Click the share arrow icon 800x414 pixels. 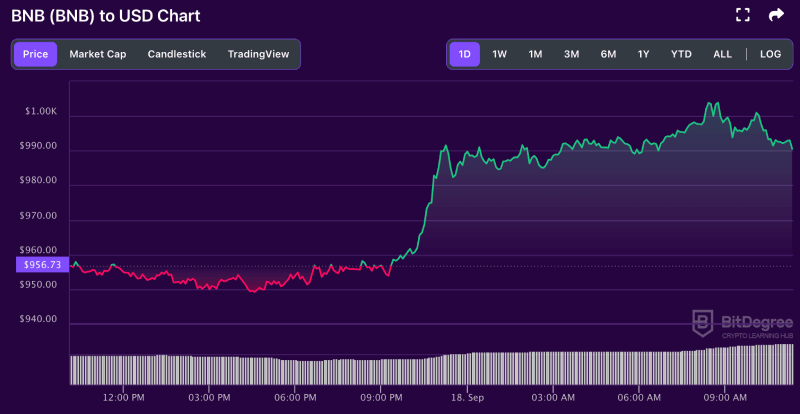tap(776, 15)
